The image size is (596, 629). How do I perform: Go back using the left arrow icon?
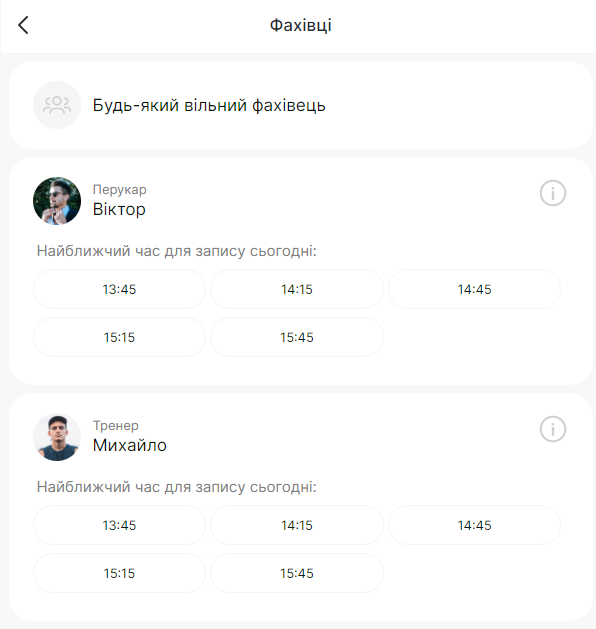[23, 25]
